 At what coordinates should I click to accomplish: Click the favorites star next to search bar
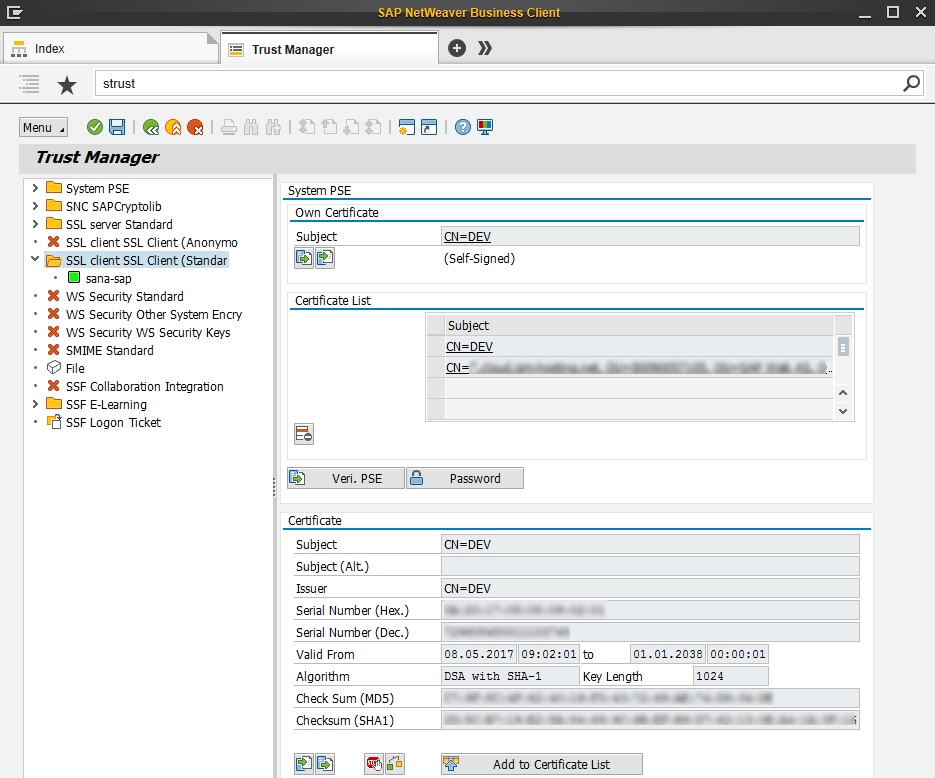[x=66, y=85]
